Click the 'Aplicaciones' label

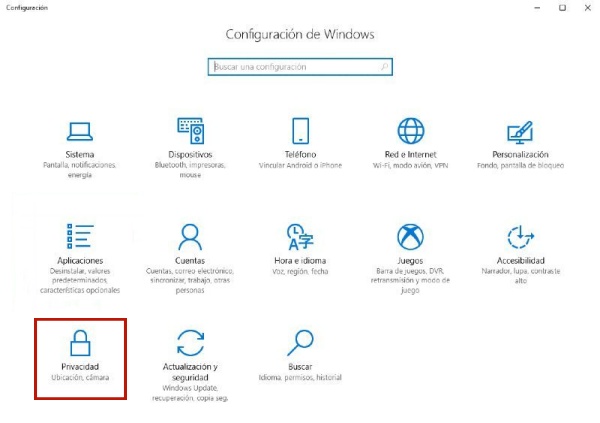coord(80,261)
